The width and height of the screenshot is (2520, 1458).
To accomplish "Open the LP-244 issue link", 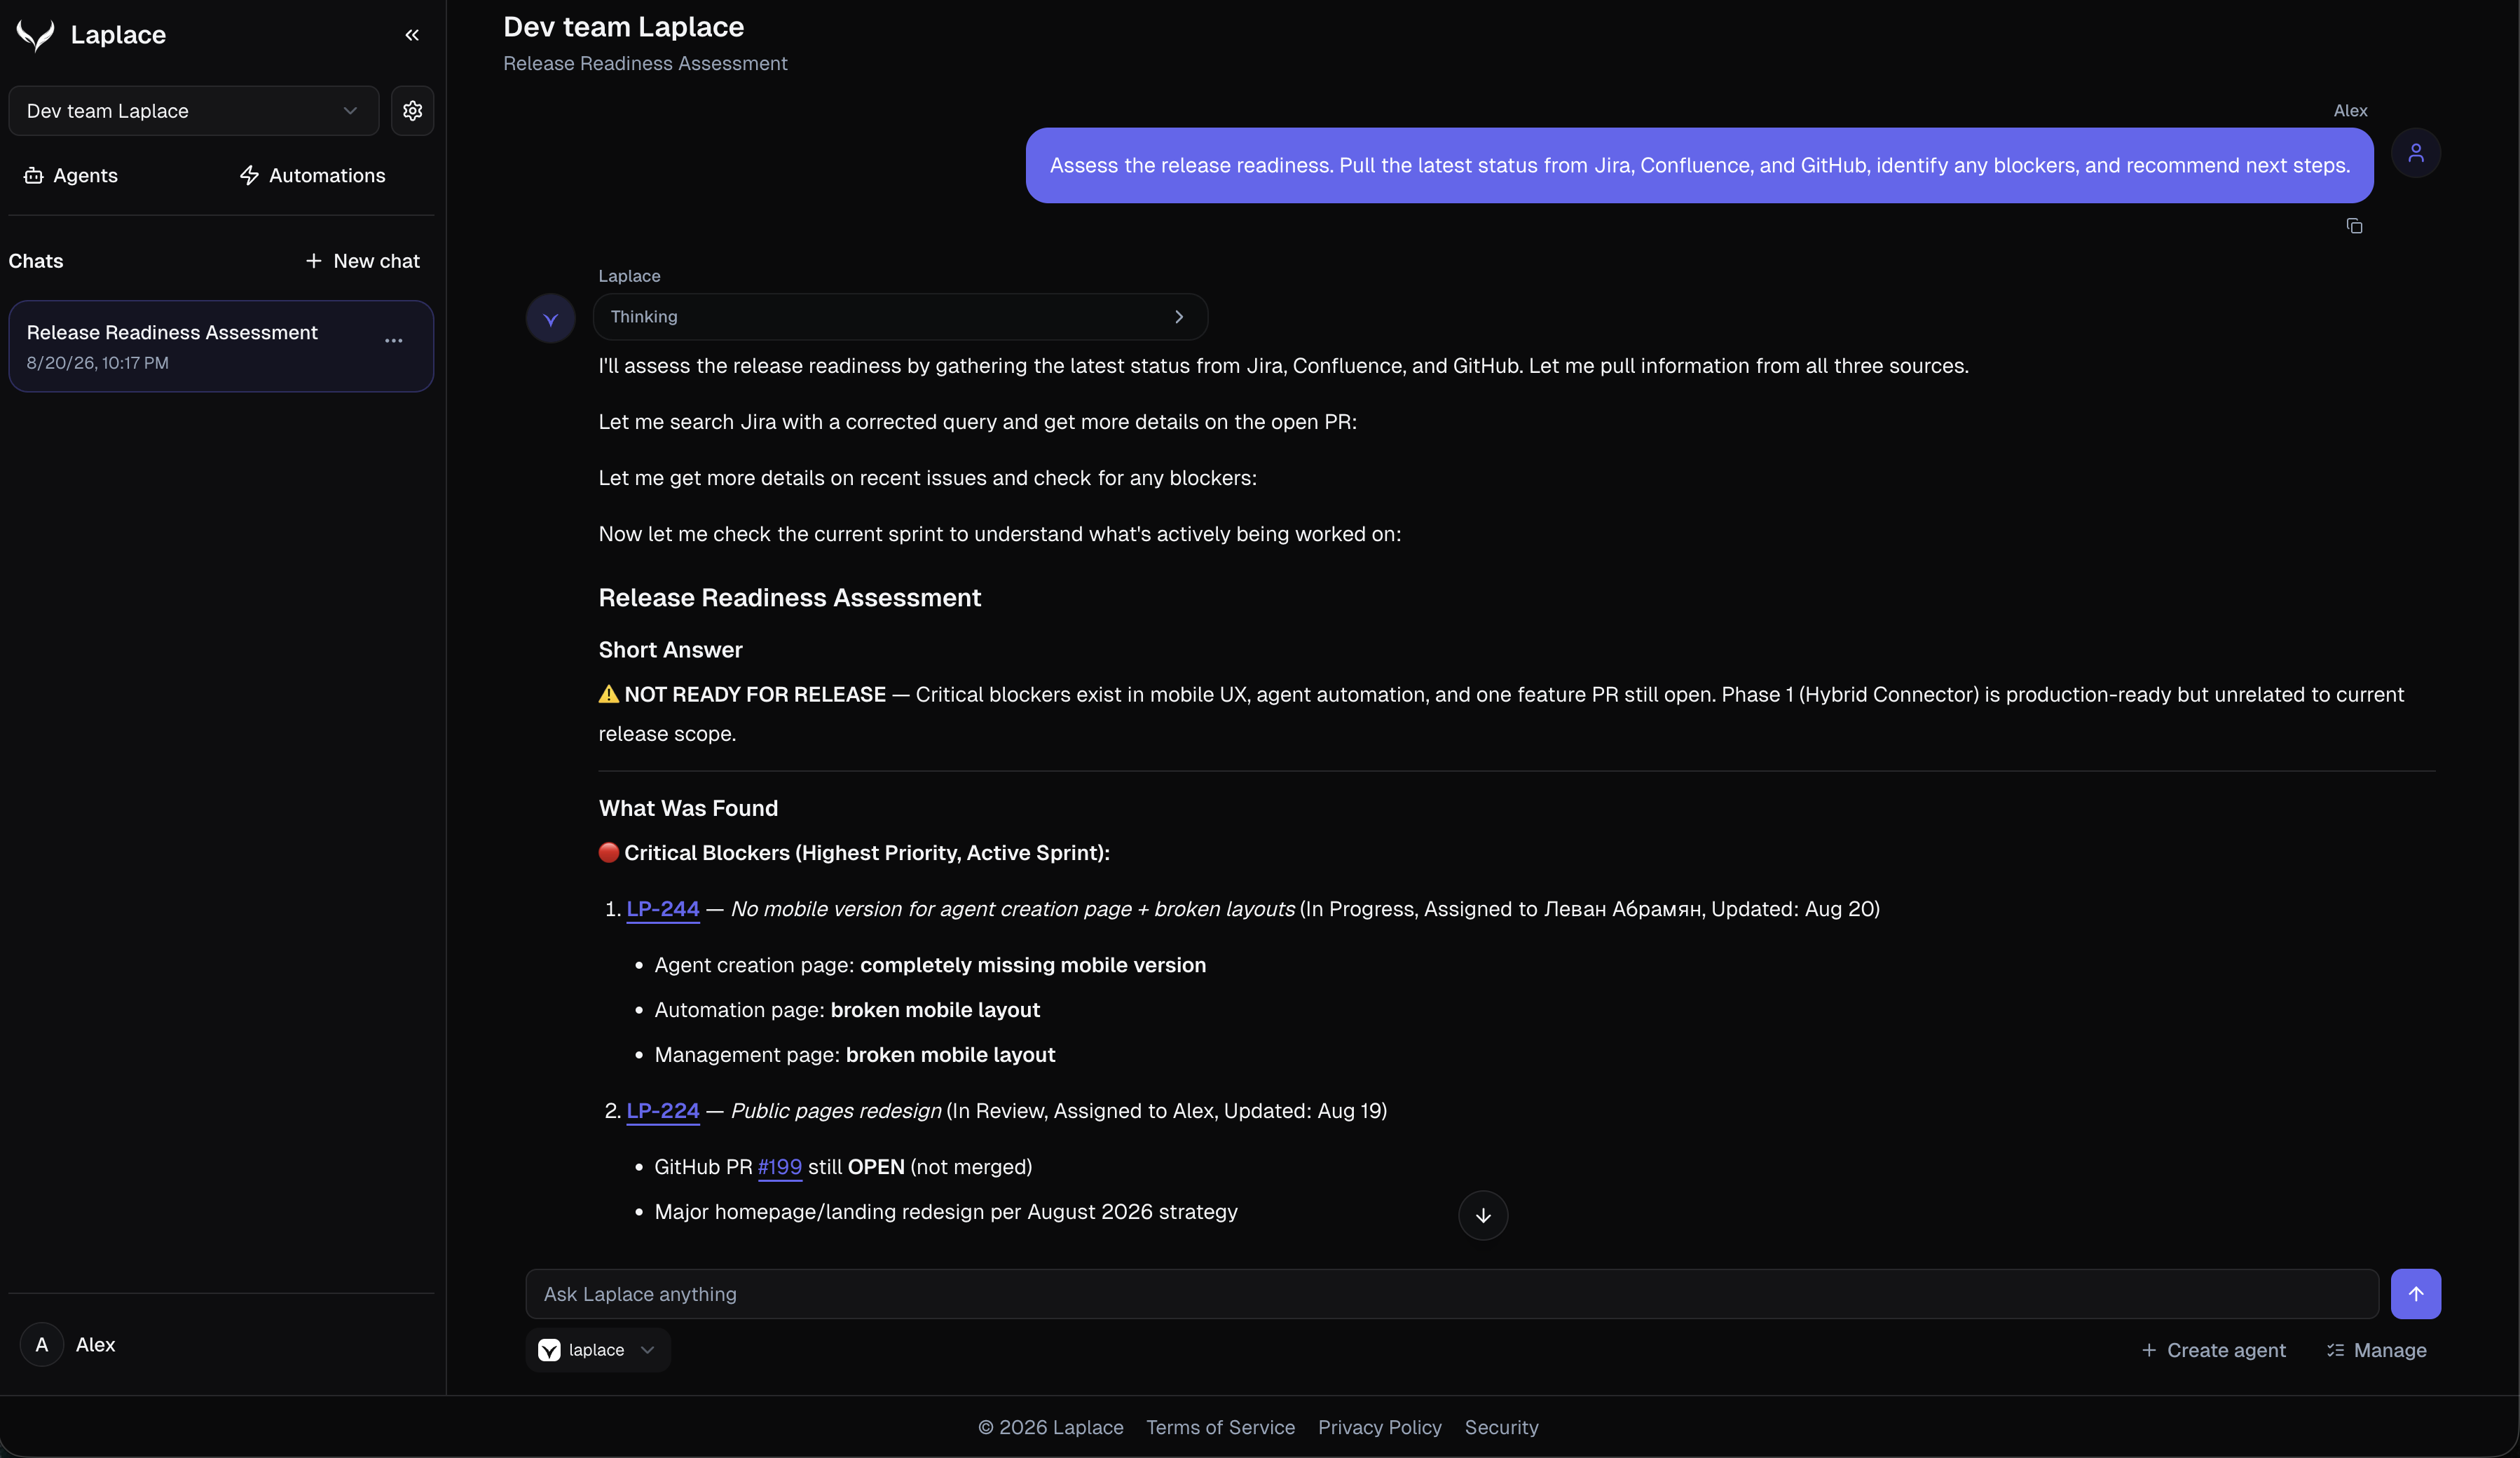I will coord(662,909).
